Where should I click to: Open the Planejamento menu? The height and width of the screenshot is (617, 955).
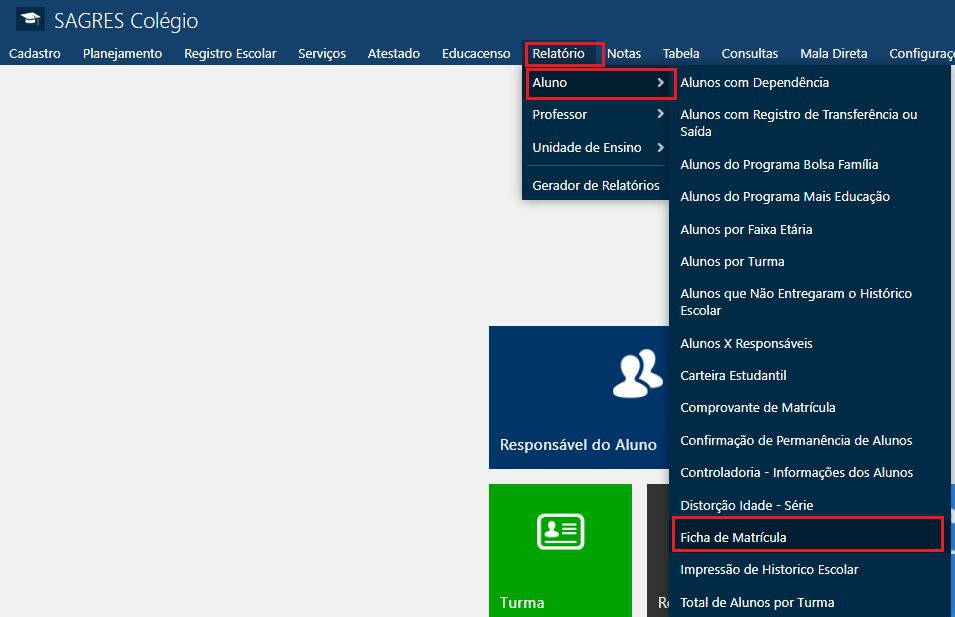point(122,54)
